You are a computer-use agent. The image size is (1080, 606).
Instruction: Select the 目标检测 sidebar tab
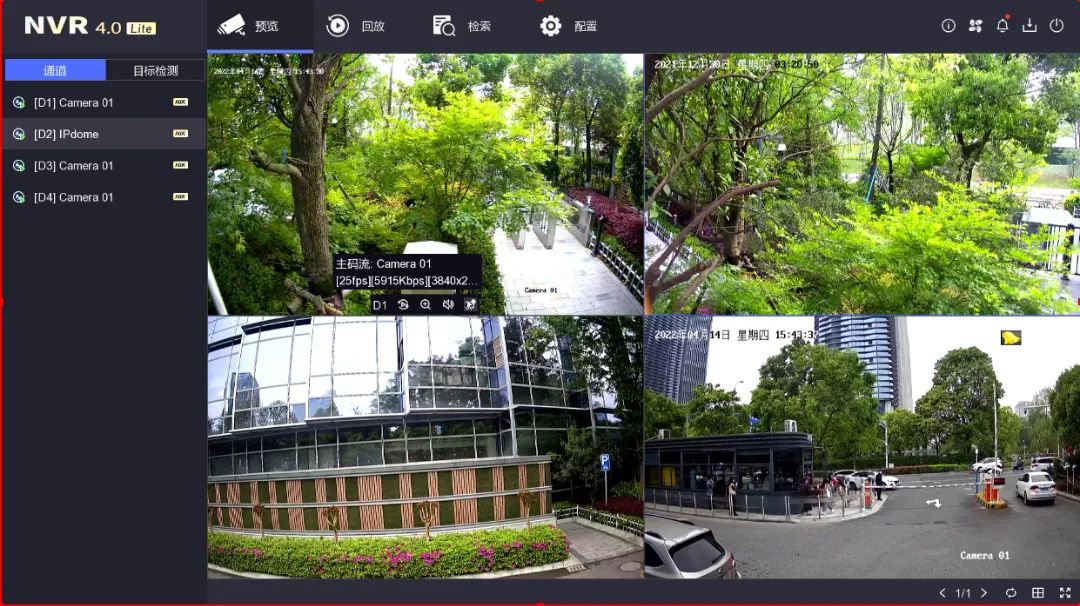coord(155,70)
